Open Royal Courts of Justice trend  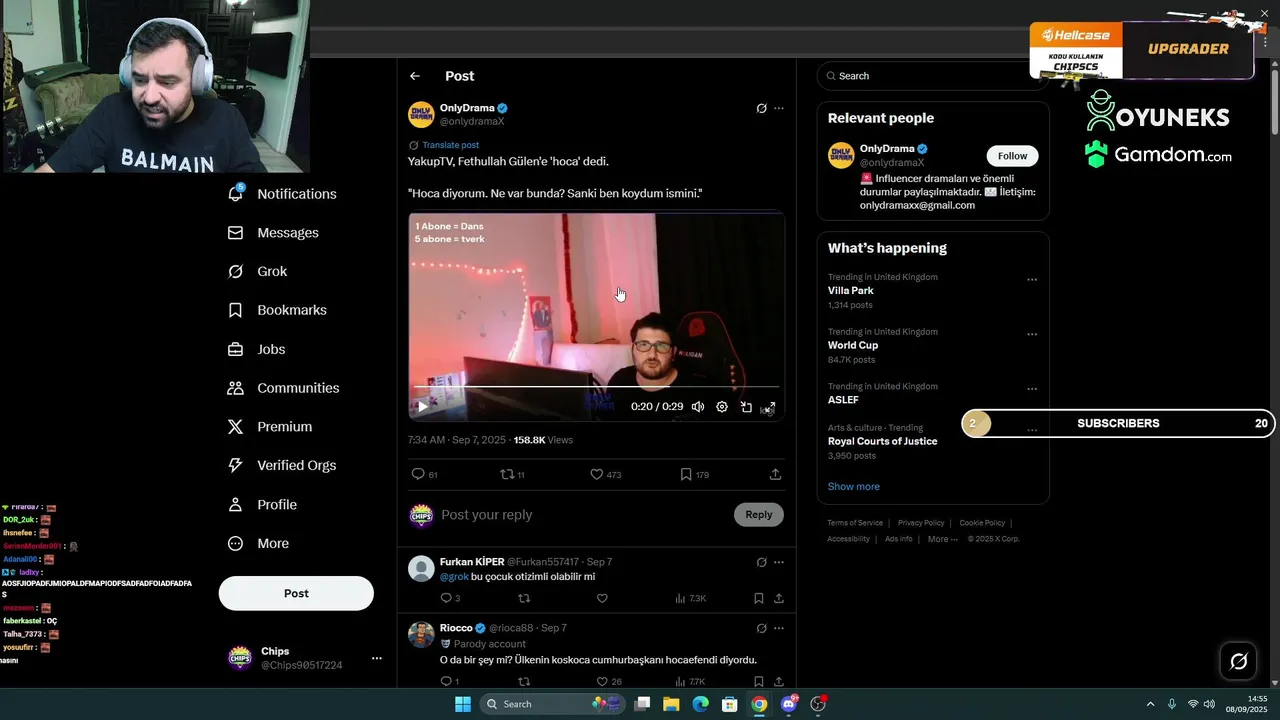click(x=882, y=441)
